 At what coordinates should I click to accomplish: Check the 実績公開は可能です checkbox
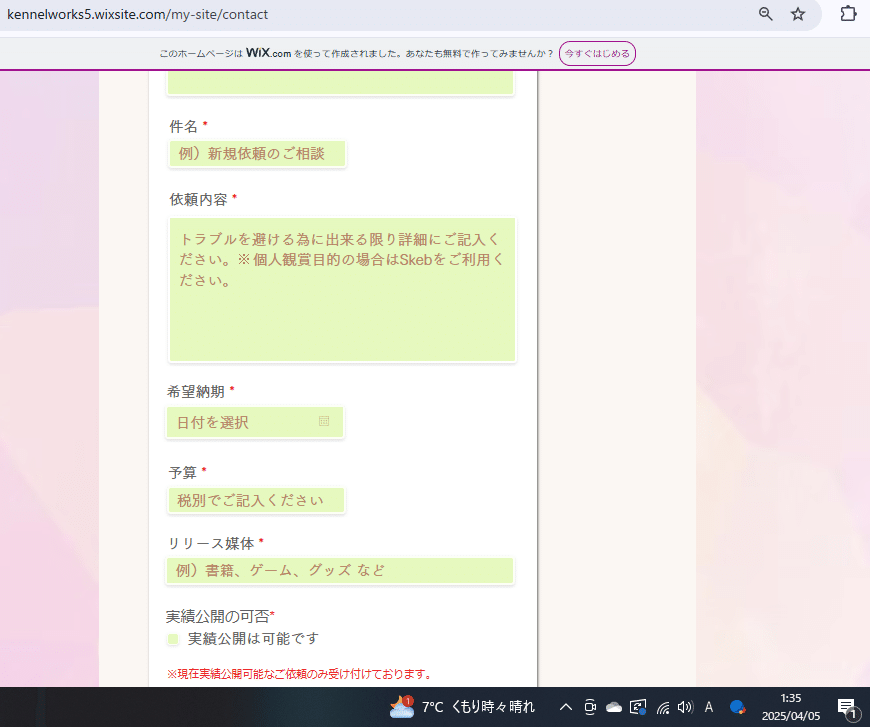(173, 639)
